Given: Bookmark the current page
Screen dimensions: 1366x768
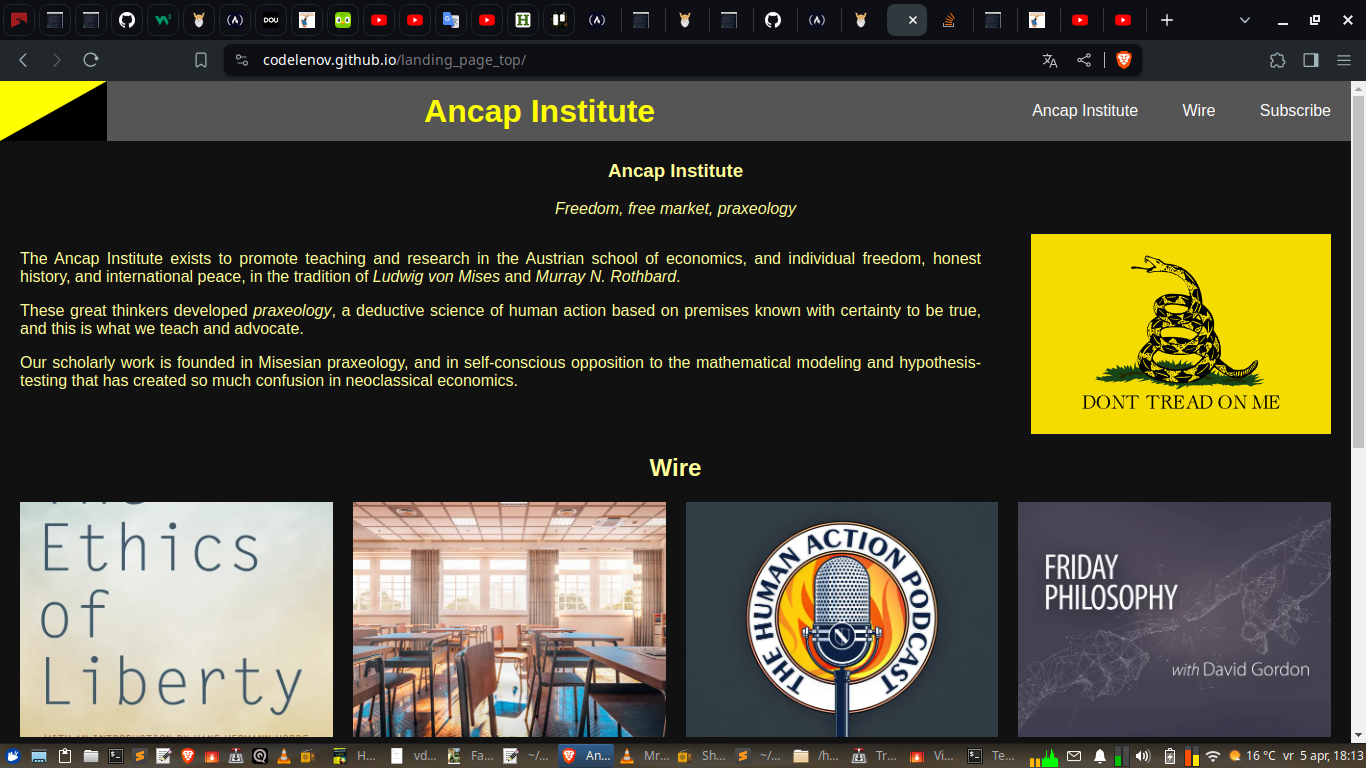Looking at the screenshot, I should [x=201, y=60].
